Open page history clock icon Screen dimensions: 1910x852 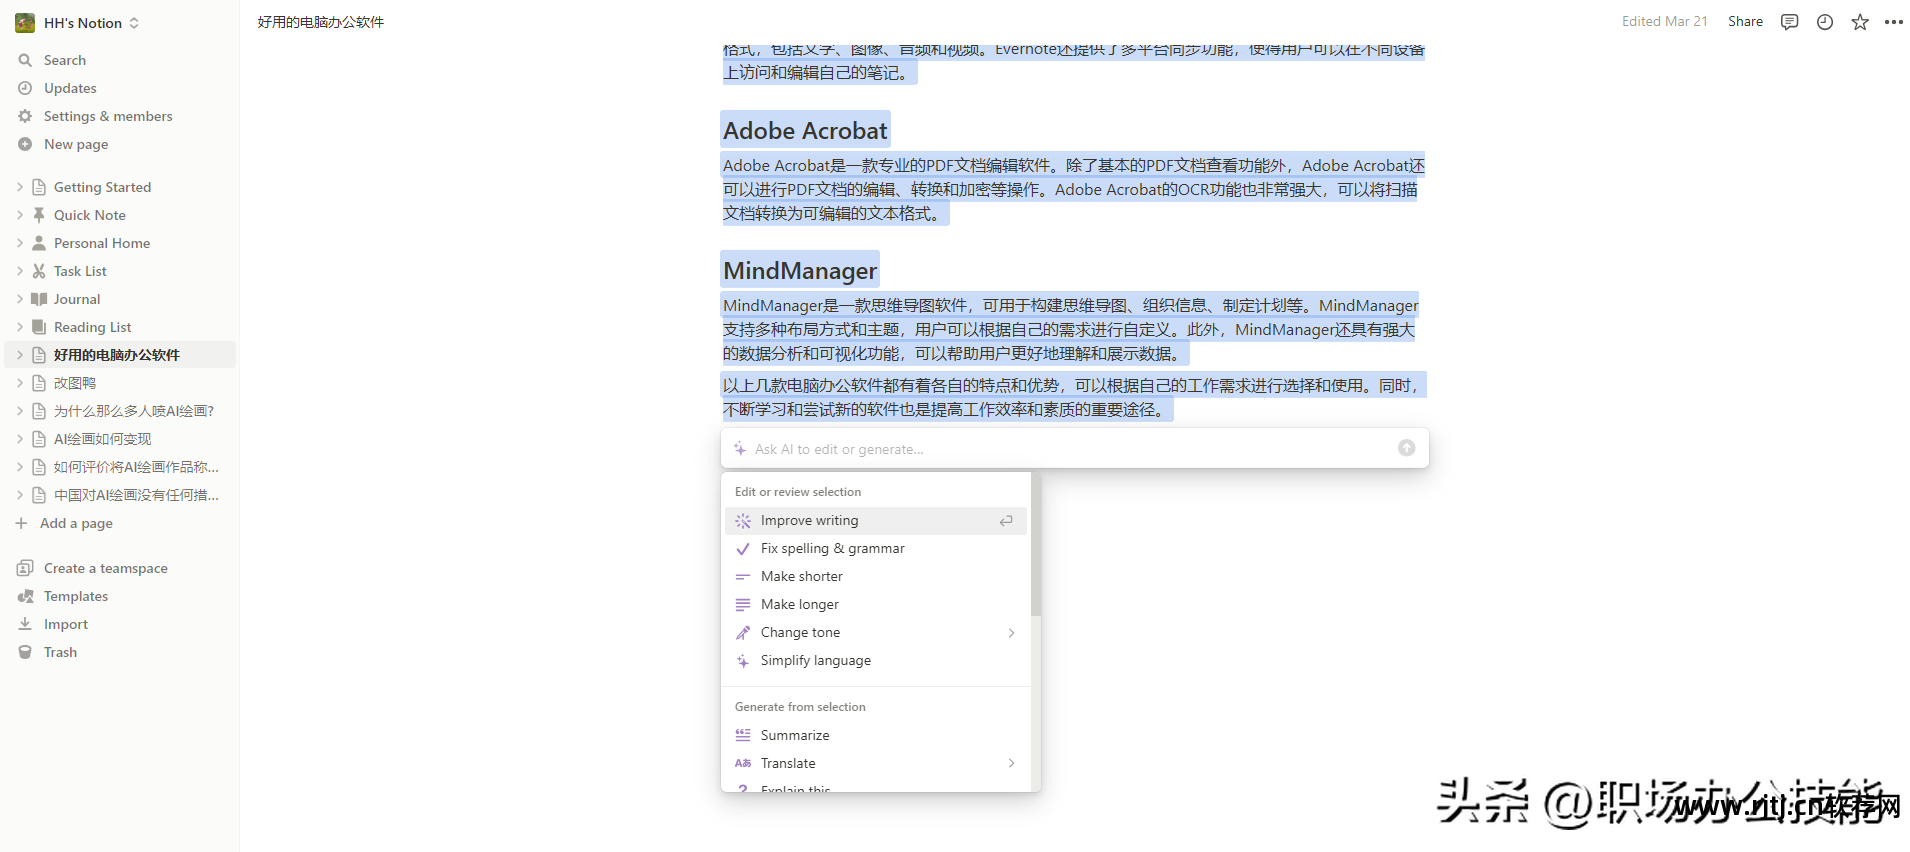[1824, 22]
